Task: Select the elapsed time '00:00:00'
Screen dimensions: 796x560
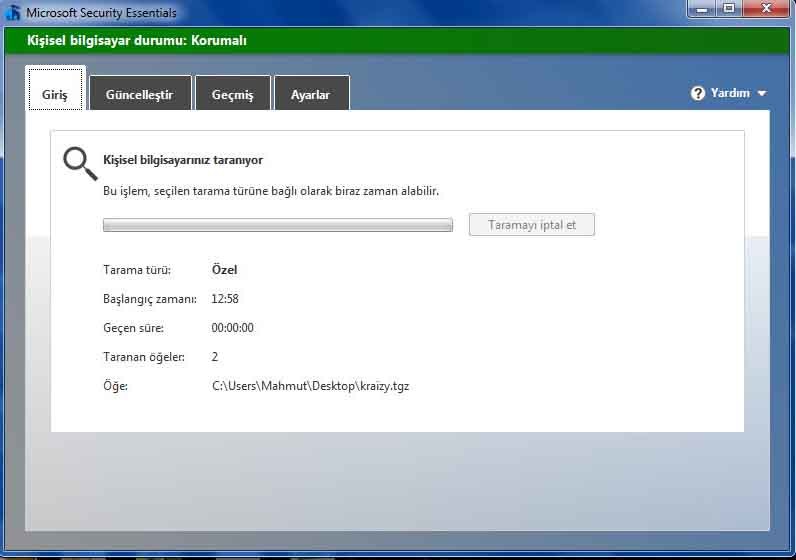Action: (x=233, y=328)
